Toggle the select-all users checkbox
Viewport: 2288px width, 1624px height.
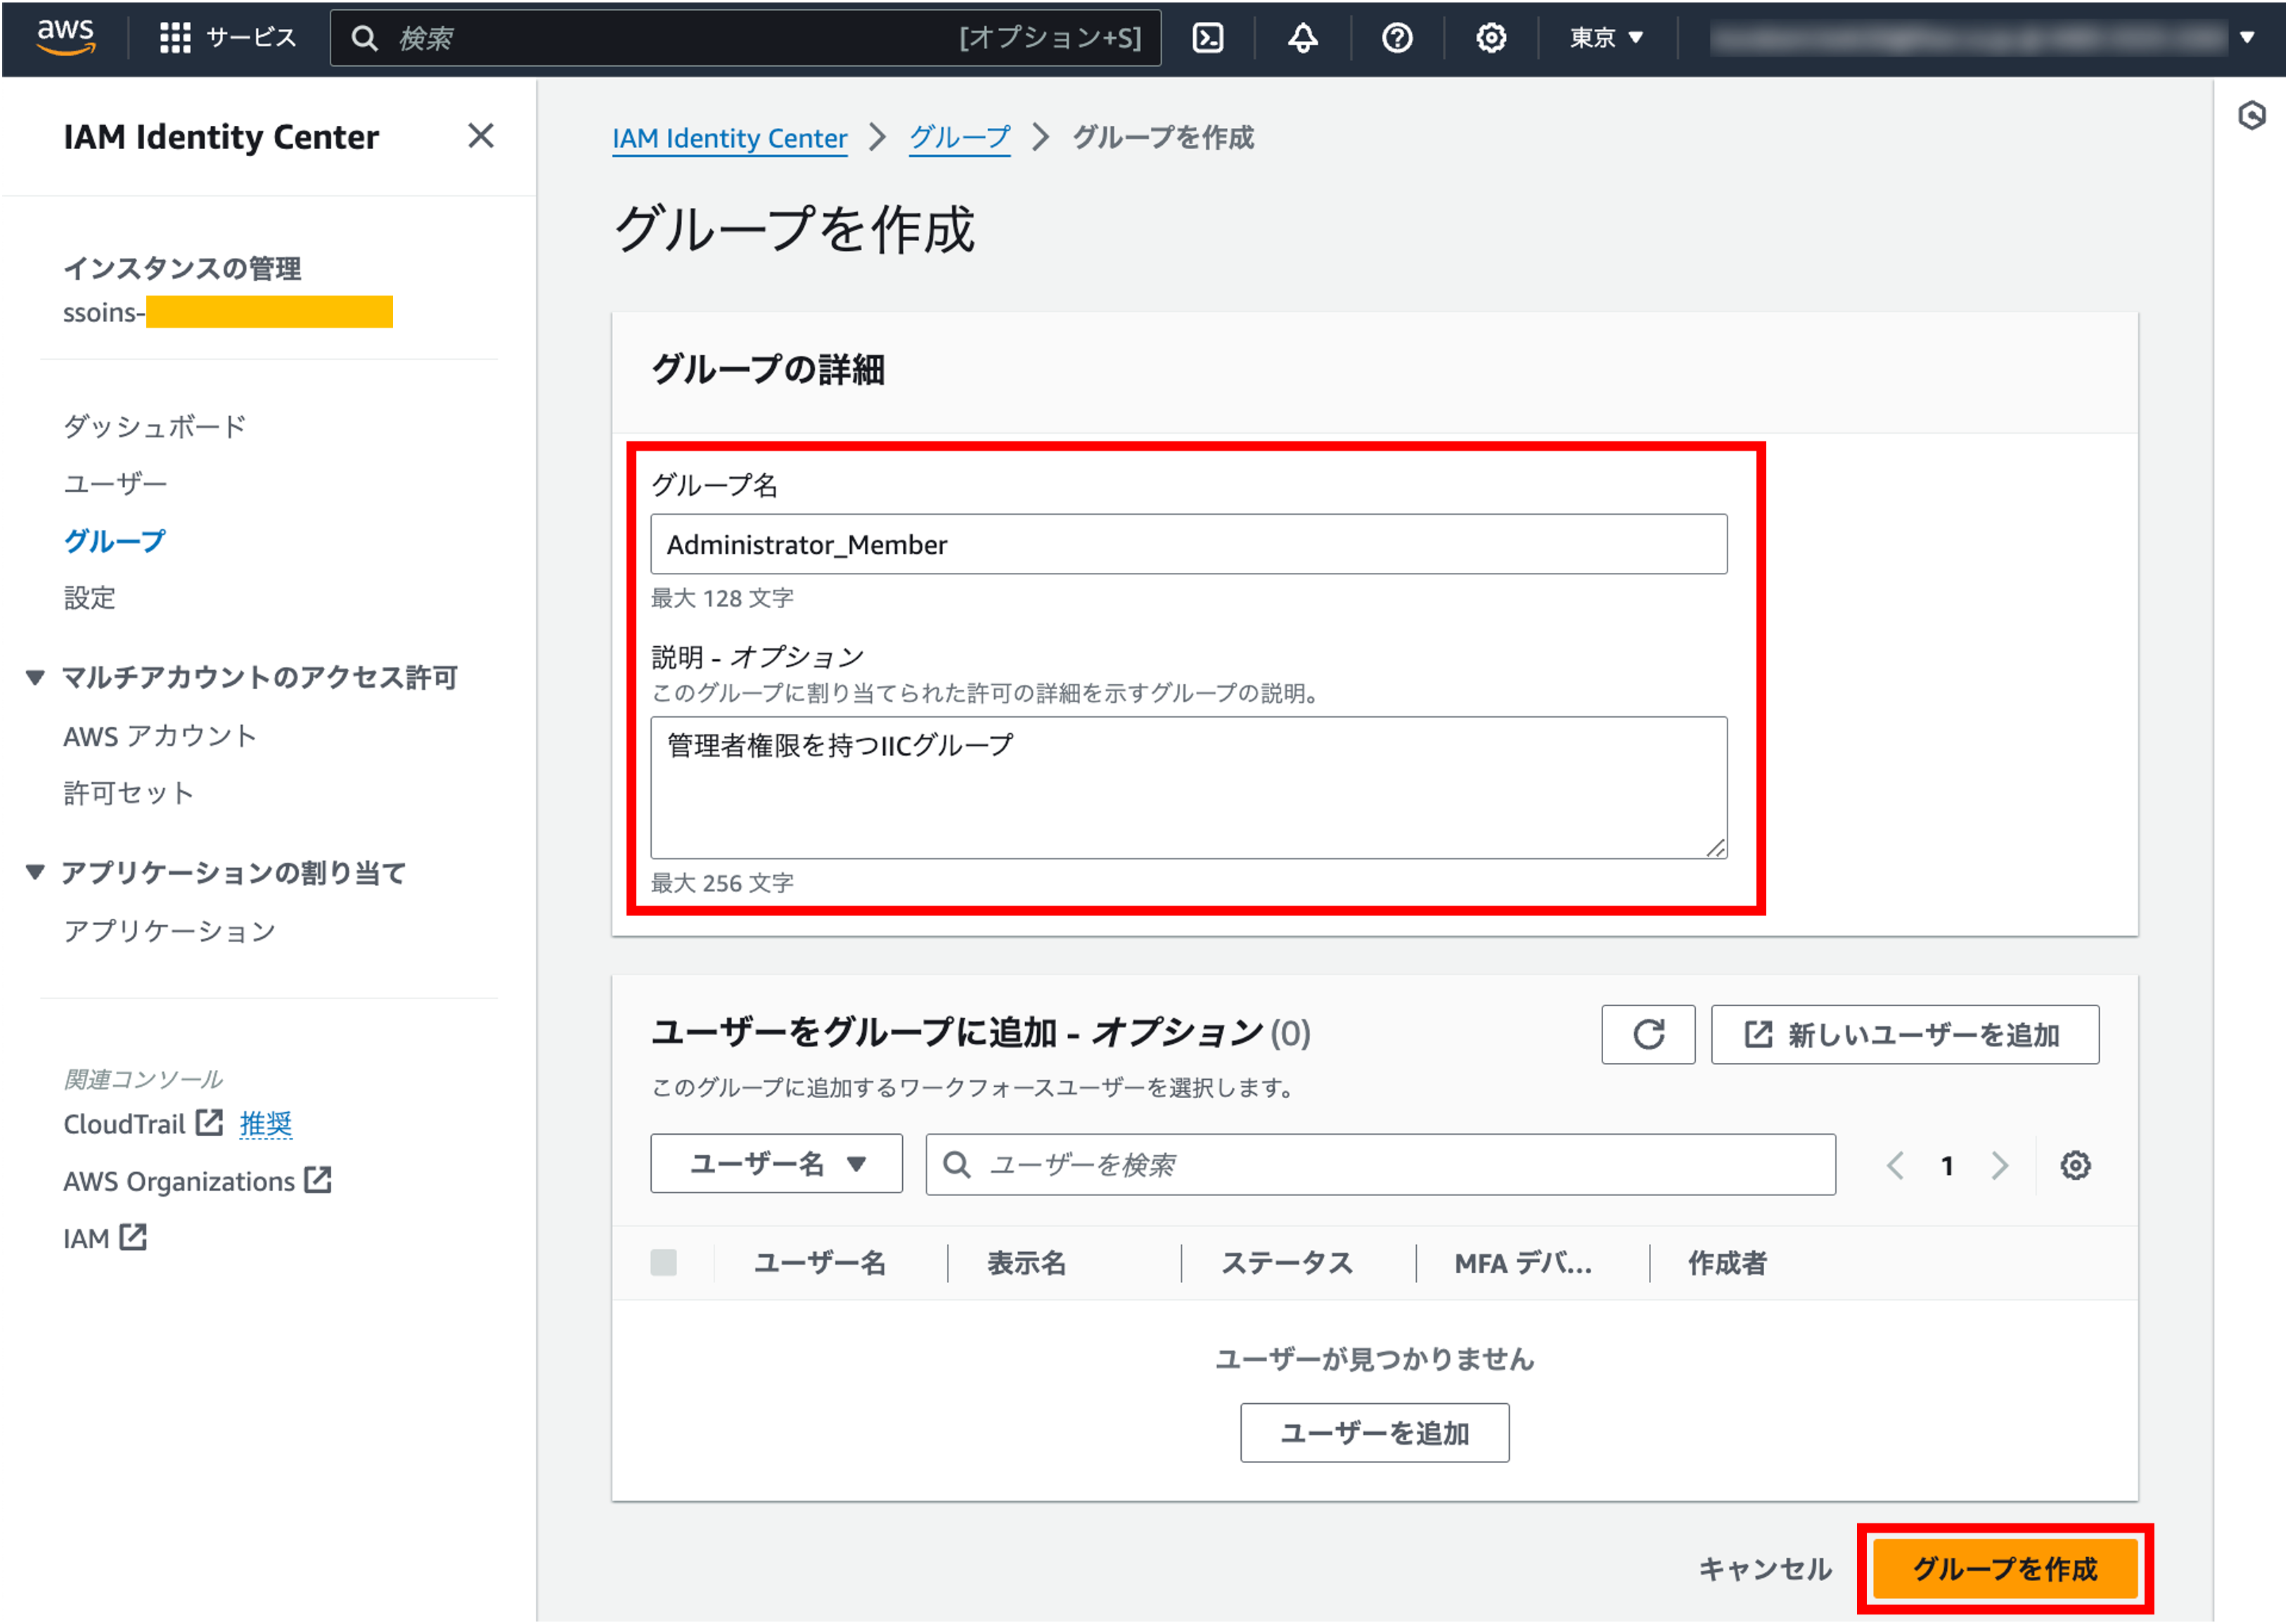[664, 1263]
